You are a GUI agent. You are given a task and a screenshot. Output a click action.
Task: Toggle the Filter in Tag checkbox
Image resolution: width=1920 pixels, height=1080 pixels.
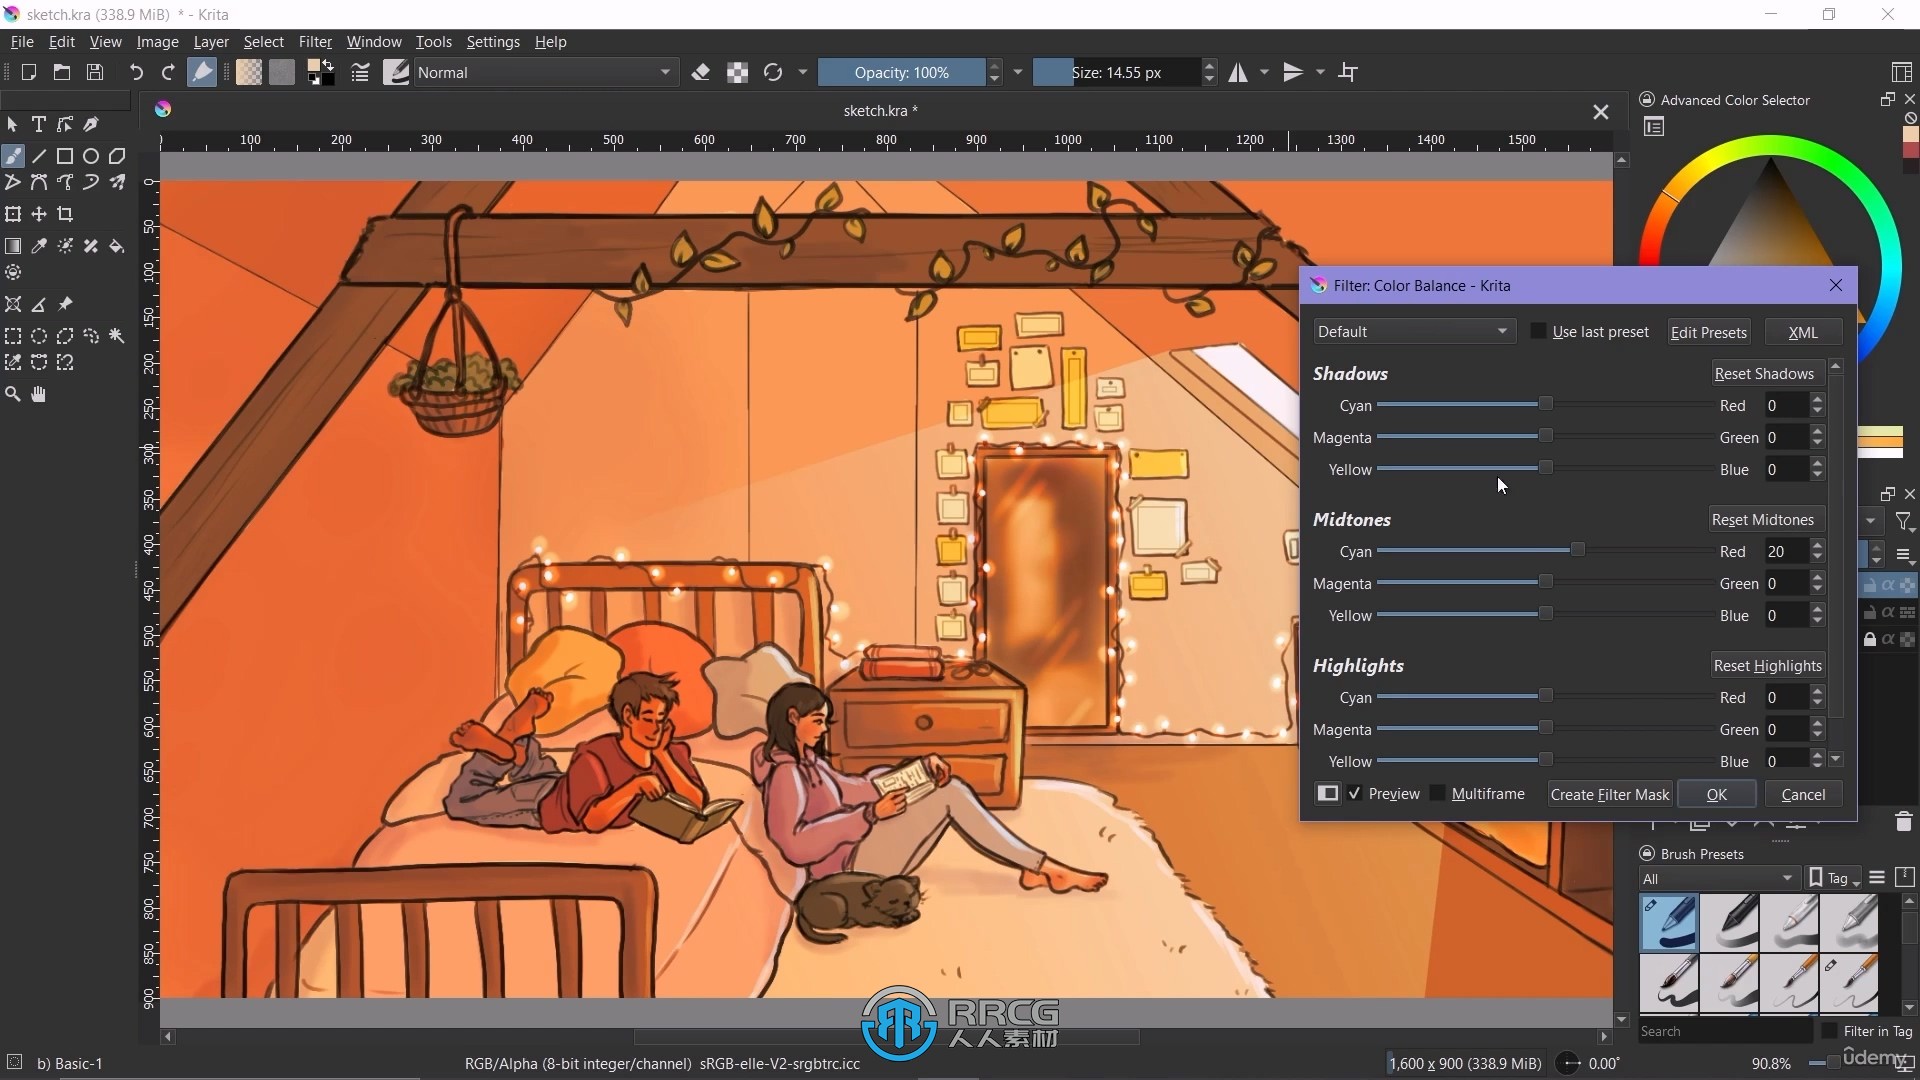pyautogui.click(x=1830, y=1031)
